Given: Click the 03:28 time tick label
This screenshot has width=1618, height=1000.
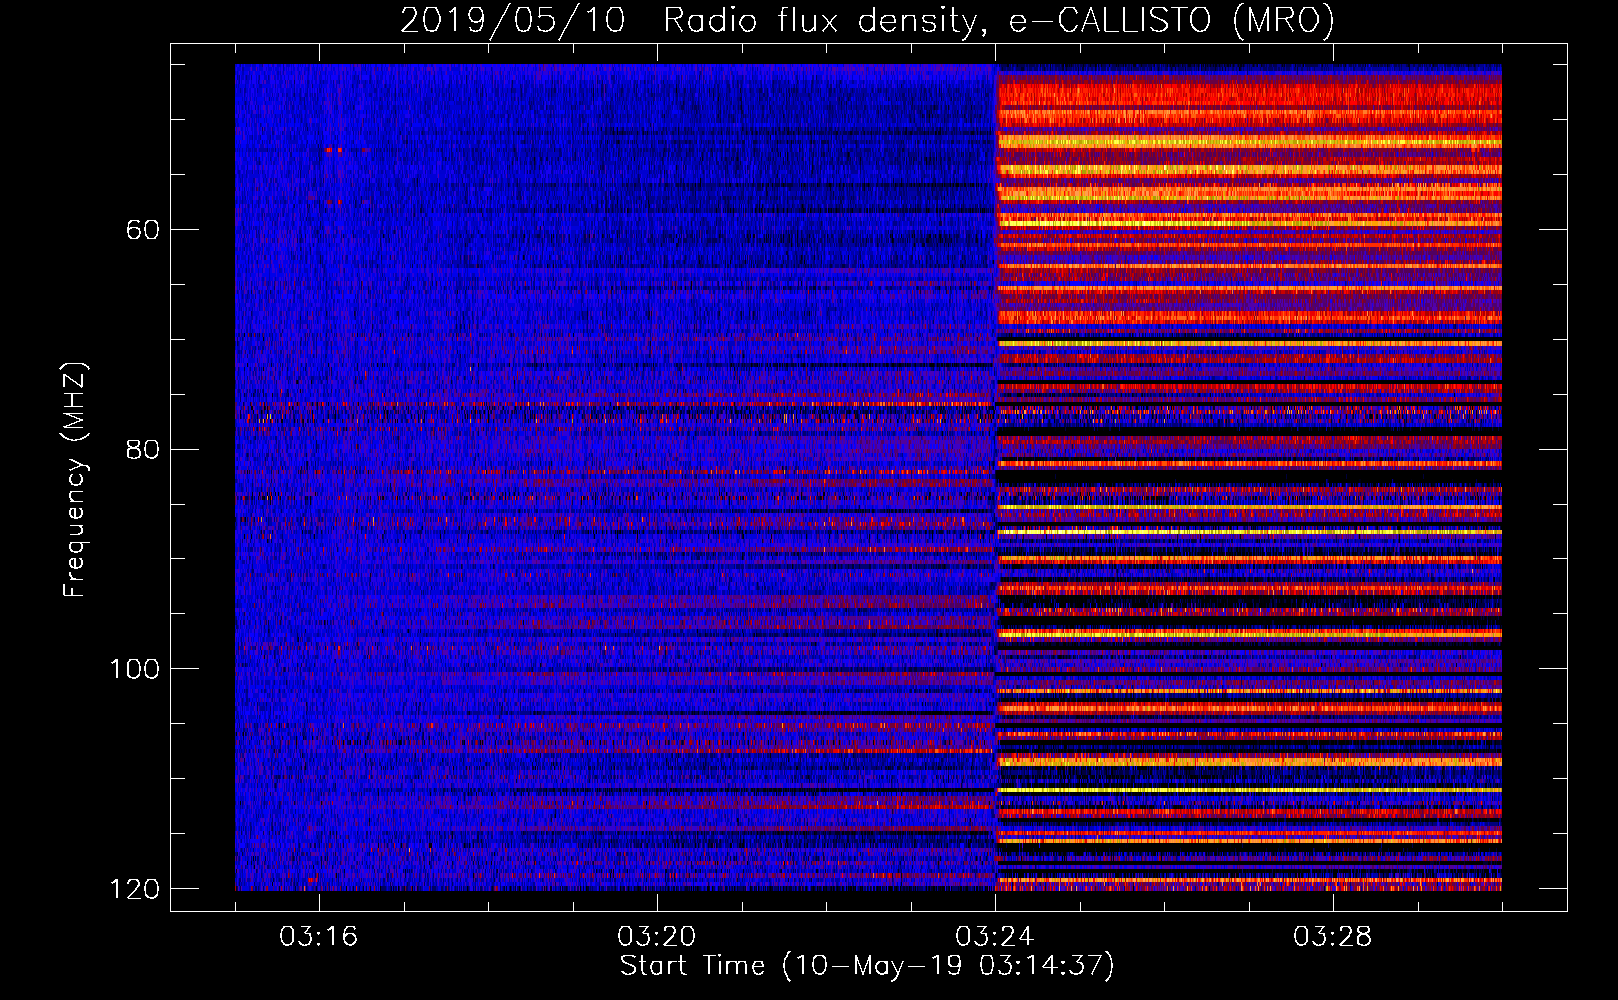Looking at the screenshot, I should (1333, 937).
